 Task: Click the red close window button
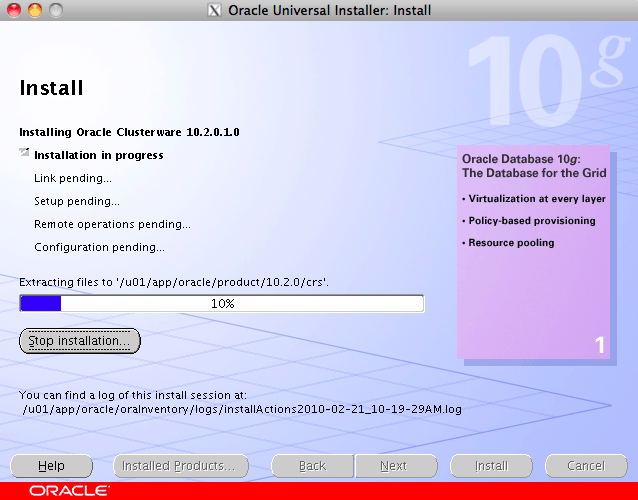(x=13, y=10)
